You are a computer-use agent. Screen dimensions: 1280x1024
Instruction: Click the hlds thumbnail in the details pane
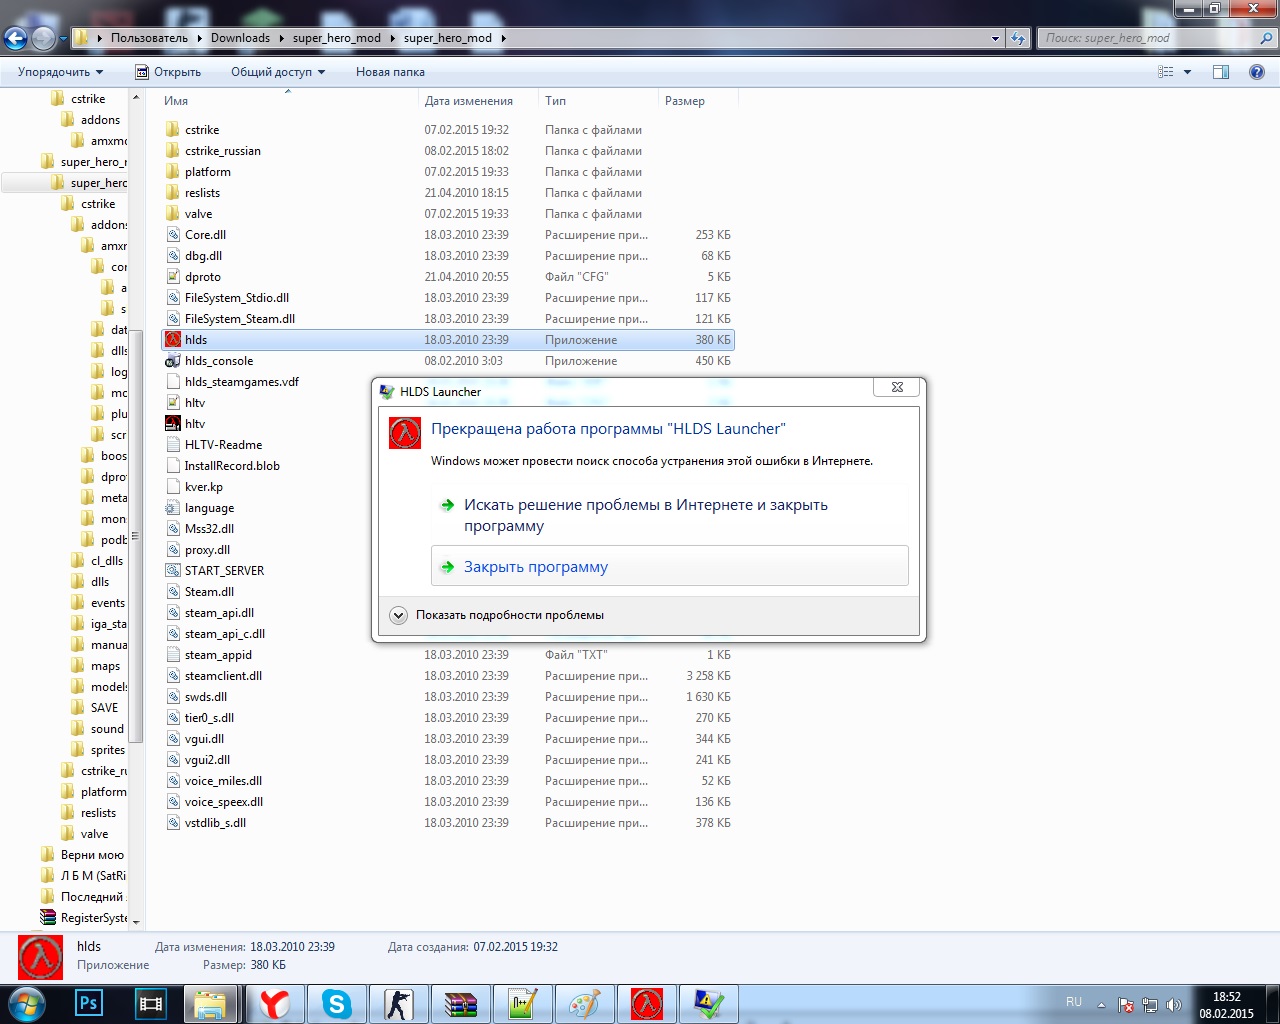(41, 957)
